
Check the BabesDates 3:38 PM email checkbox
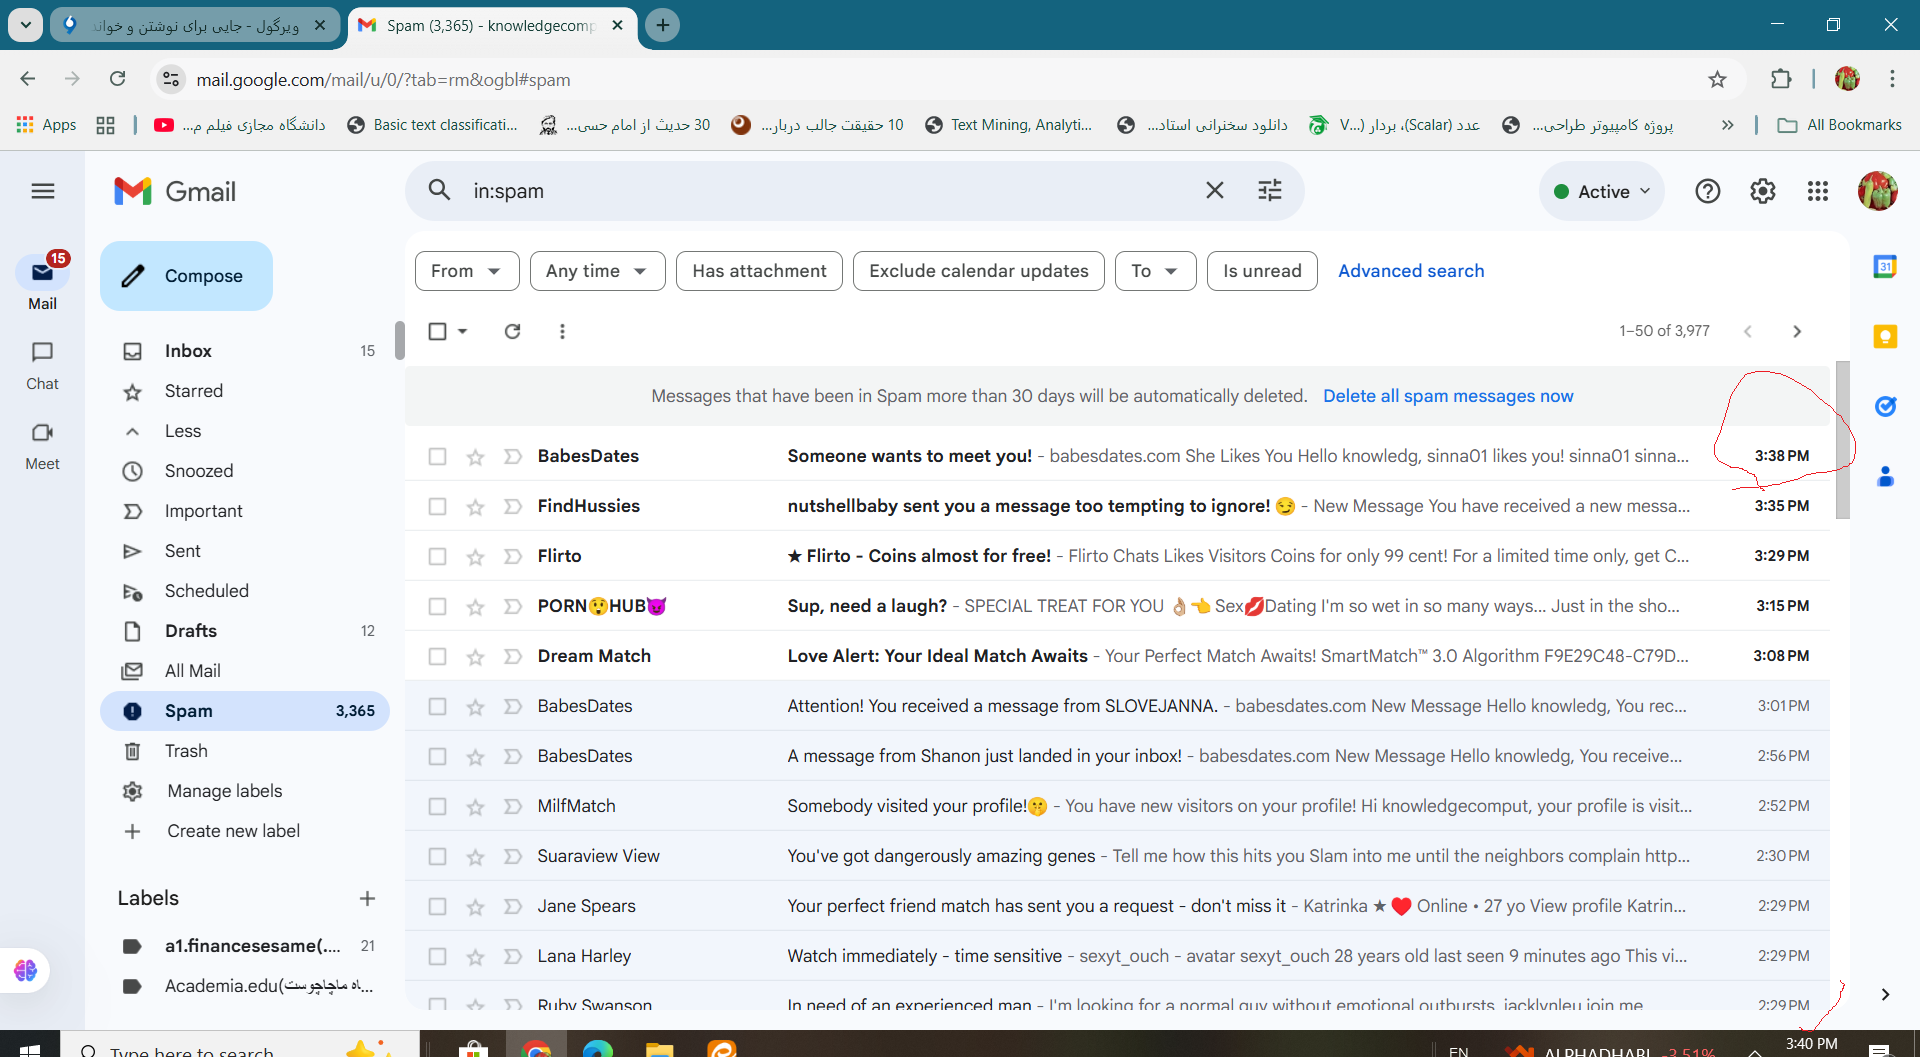[437, 456]
